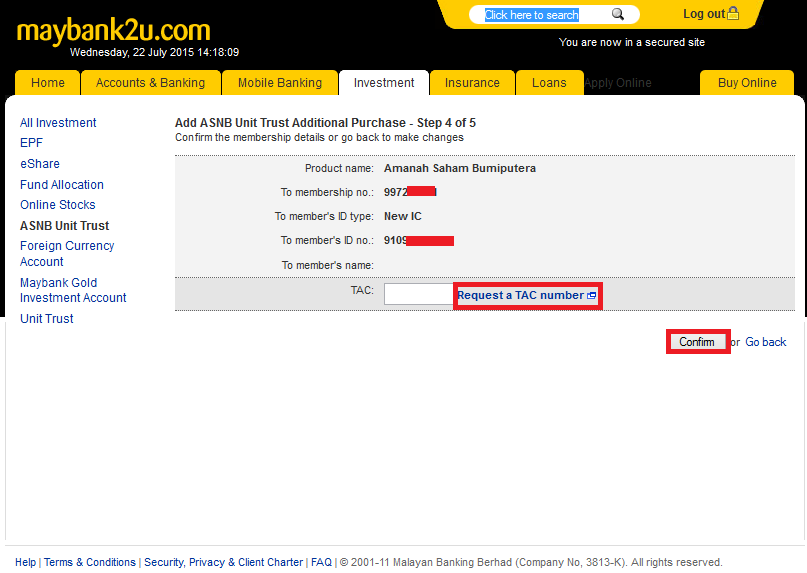Open Online Stocks in the sidebar
Screen dimensions: 807x573
click(x=58, y=204)
